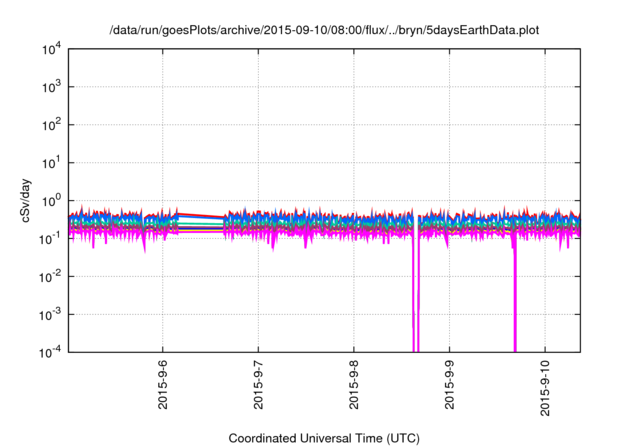Click the 10^3 y-axis tick label

(51, 87)
